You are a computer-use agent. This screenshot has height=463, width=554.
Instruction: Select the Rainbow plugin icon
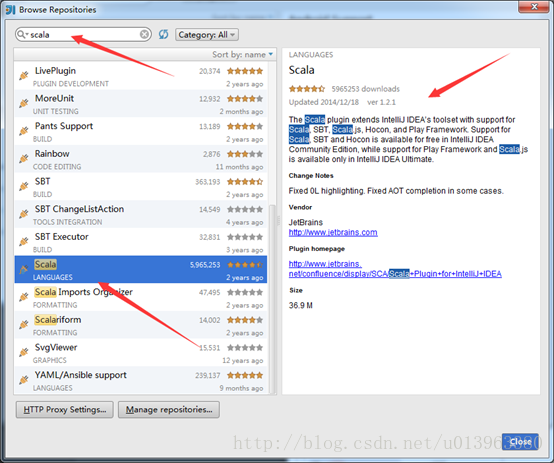pos(24,158)
